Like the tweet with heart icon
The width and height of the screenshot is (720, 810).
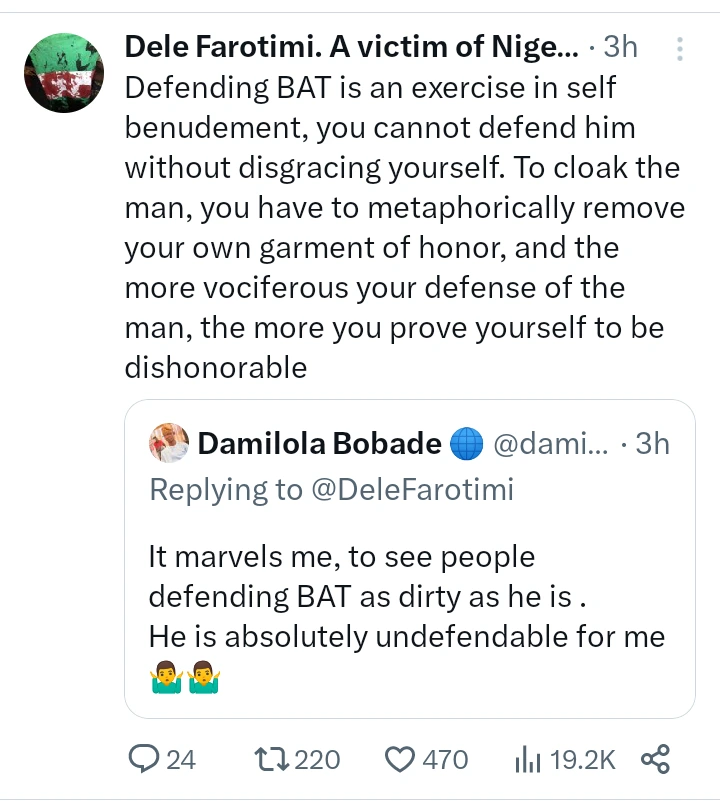tap(400, 760)
